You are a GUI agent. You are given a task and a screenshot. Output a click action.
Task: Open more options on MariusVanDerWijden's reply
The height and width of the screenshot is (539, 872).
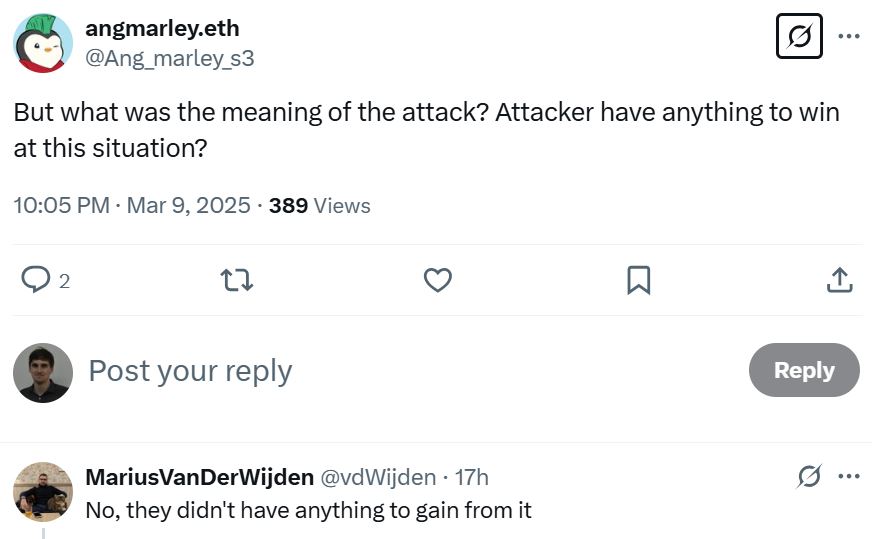pyautogui.click(x=849, y=477)
